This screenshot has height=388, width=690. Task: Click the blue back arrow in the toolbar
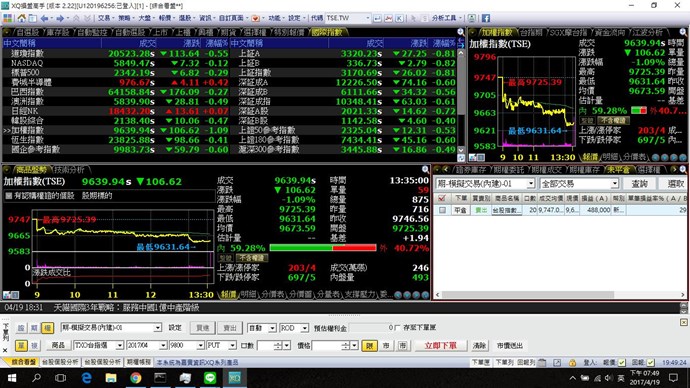tap(44, 18)
